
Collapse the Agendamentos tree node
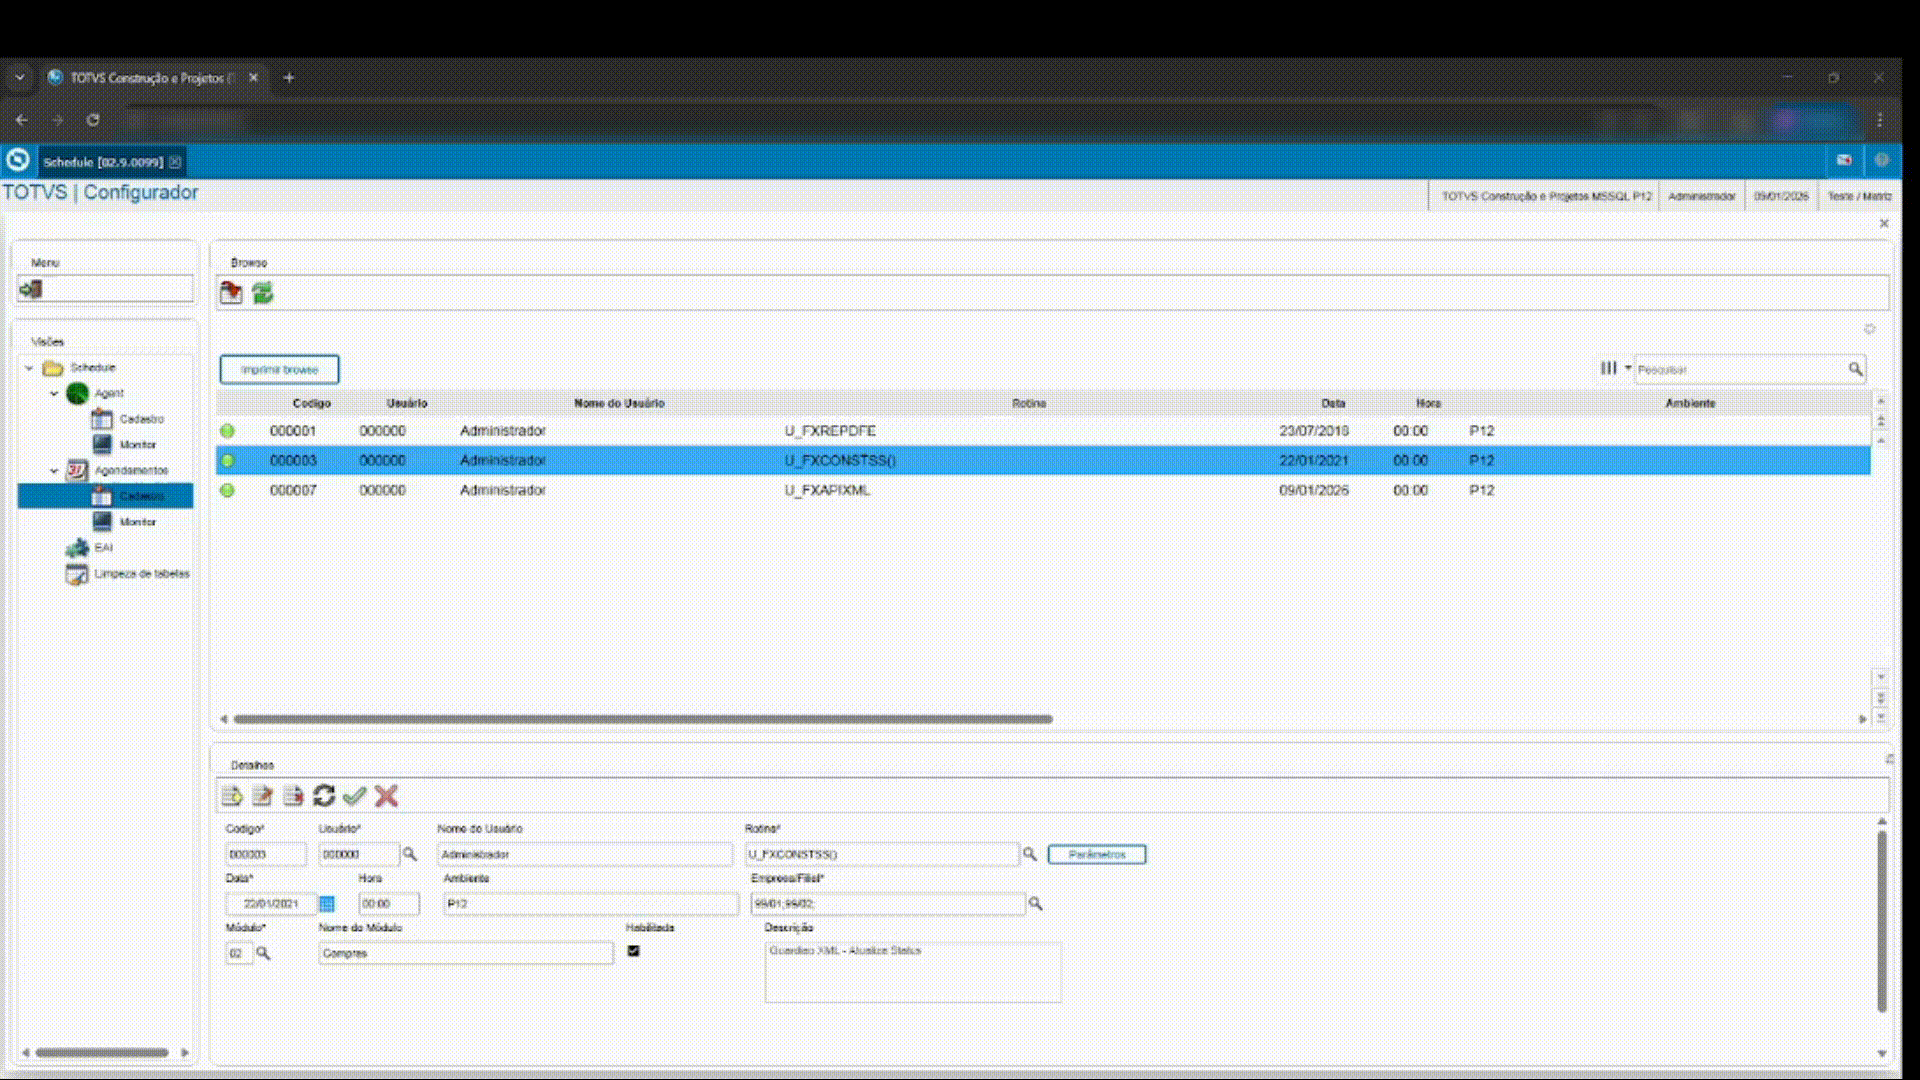(x=54, y=471)
